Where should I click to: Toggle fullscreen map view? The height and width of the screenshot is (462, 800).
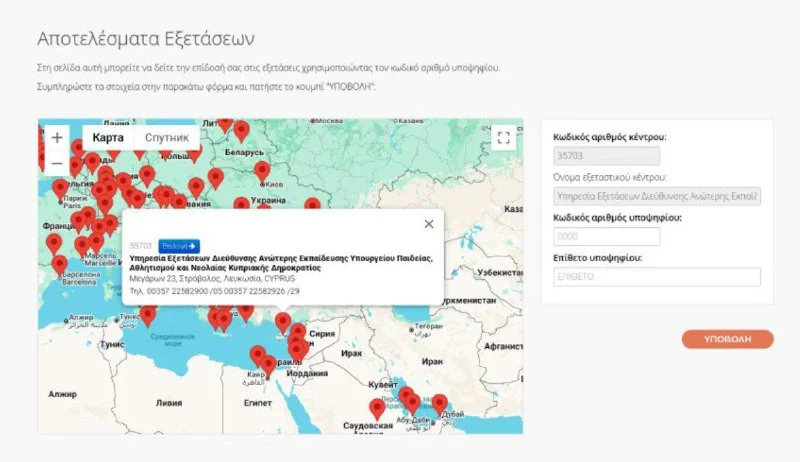click(x=503, y=138)
